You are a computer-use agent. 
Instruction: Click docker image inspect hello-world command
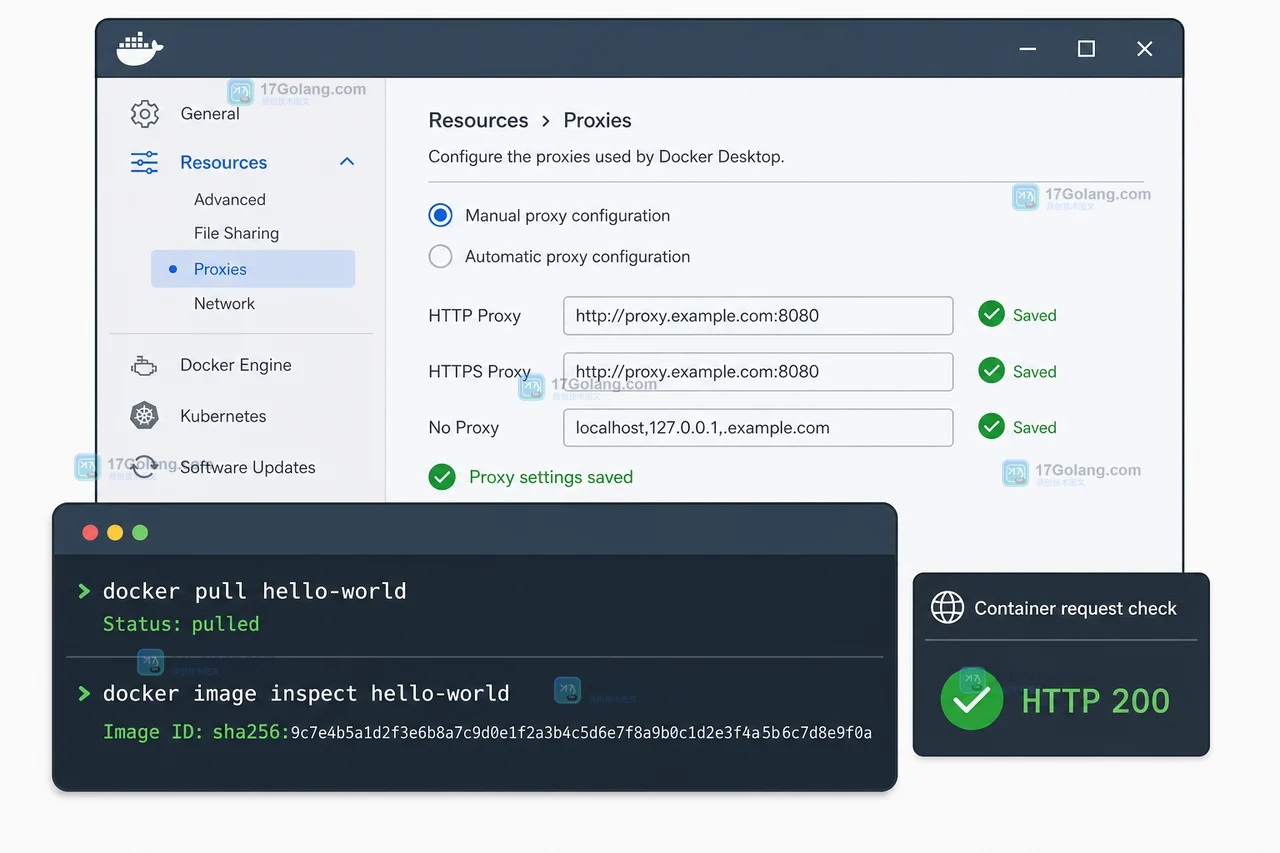pyautogui.click(x=306, y=693)
